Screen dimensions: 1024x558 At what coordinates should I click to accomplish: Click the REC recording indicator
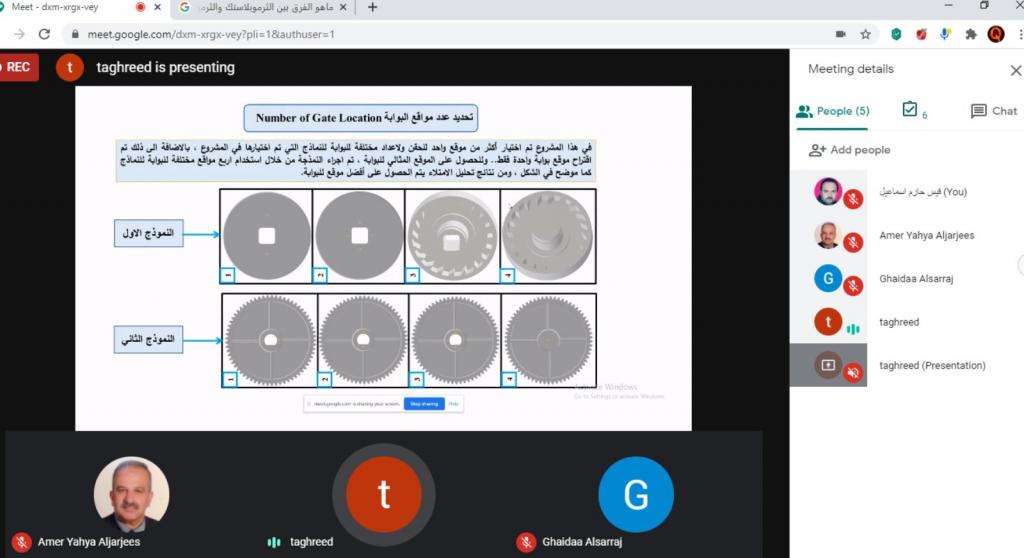click(17, 67)
